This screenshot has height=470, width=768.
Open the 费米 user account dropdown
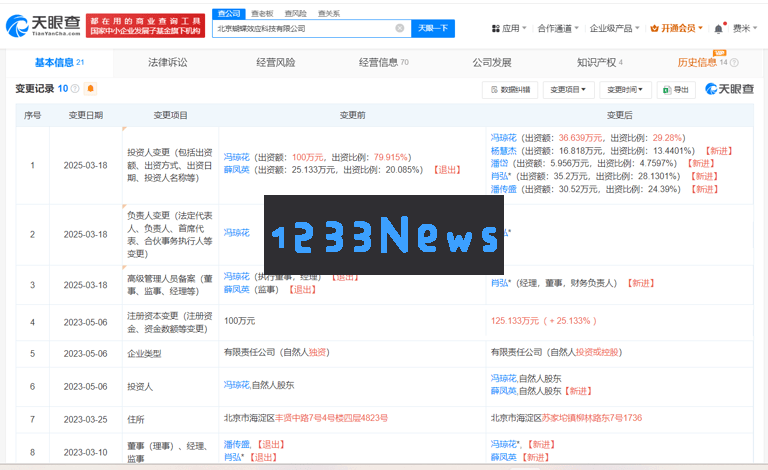(745, 28)
